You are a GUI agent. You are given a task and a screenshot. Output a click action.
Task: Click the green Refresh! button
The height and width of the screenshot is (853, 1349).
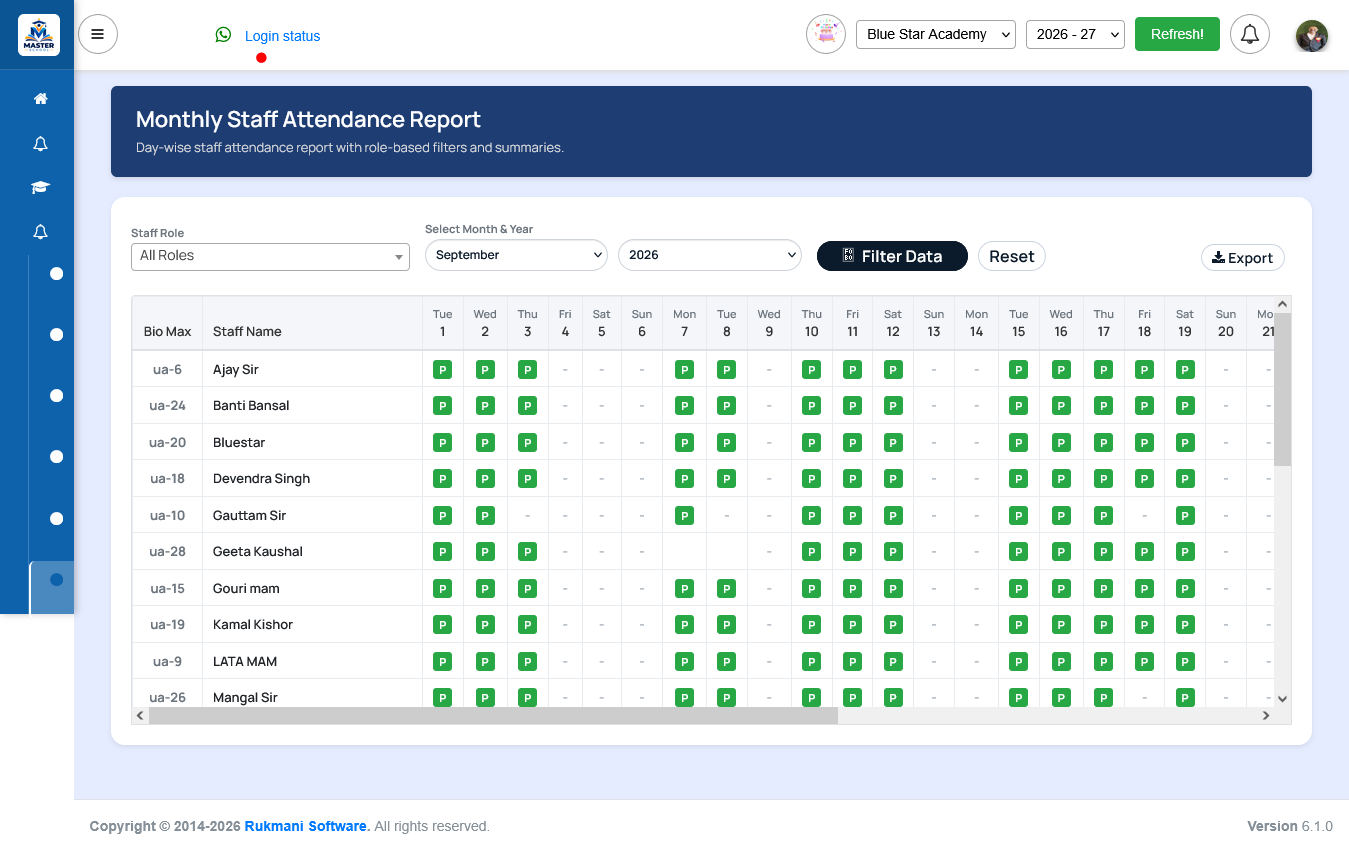[1177, 34]
